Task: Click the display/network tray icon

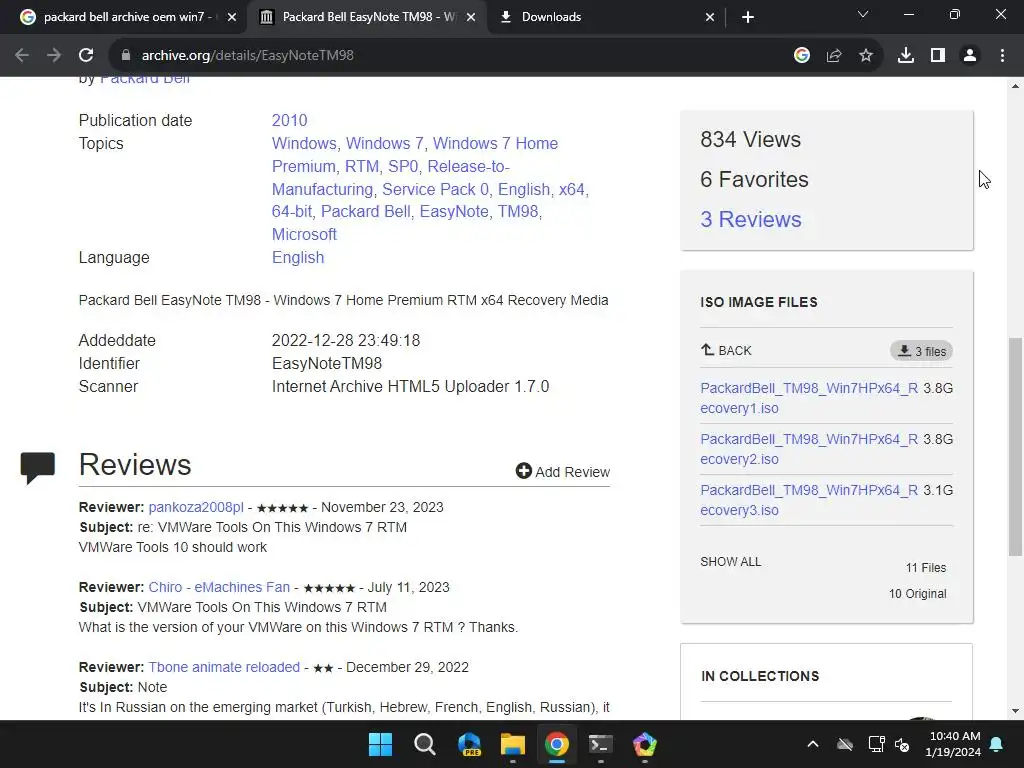Action: 876,744
